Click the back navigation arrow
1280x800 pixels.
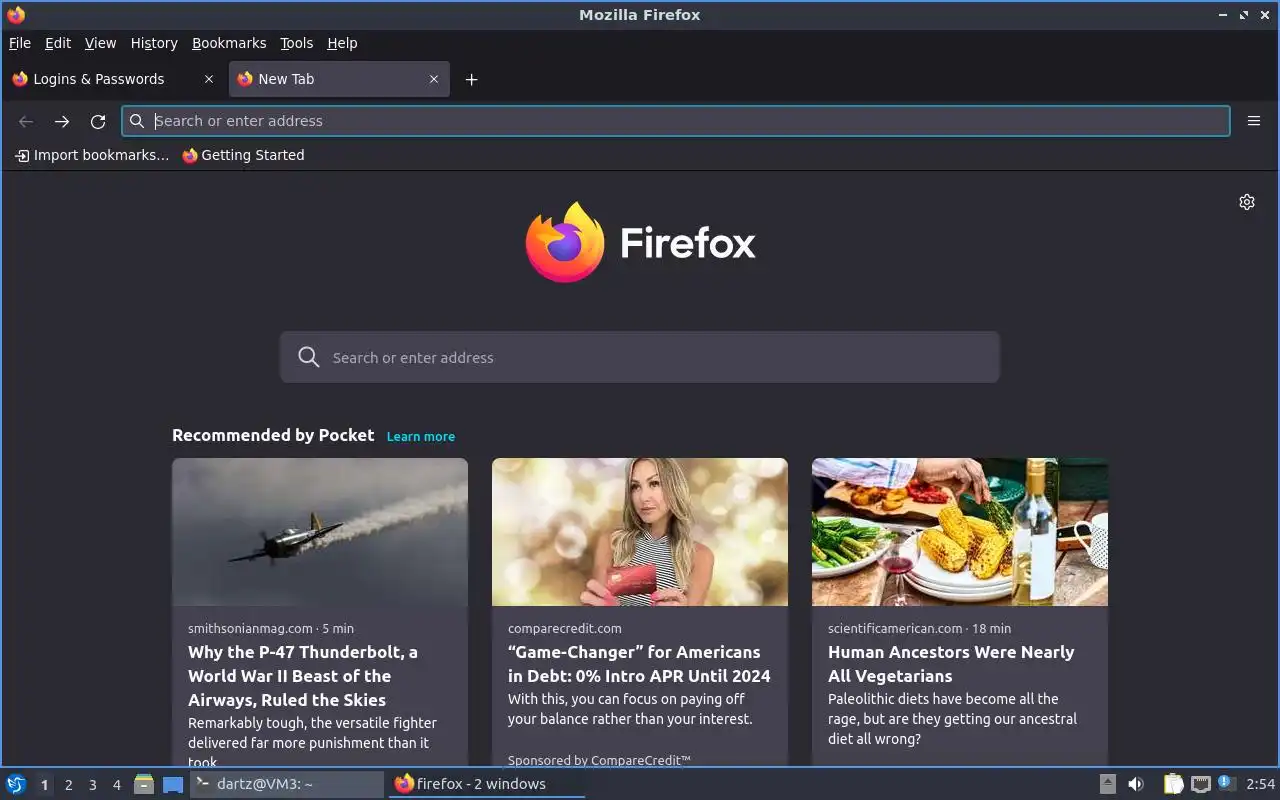[26, 121]
